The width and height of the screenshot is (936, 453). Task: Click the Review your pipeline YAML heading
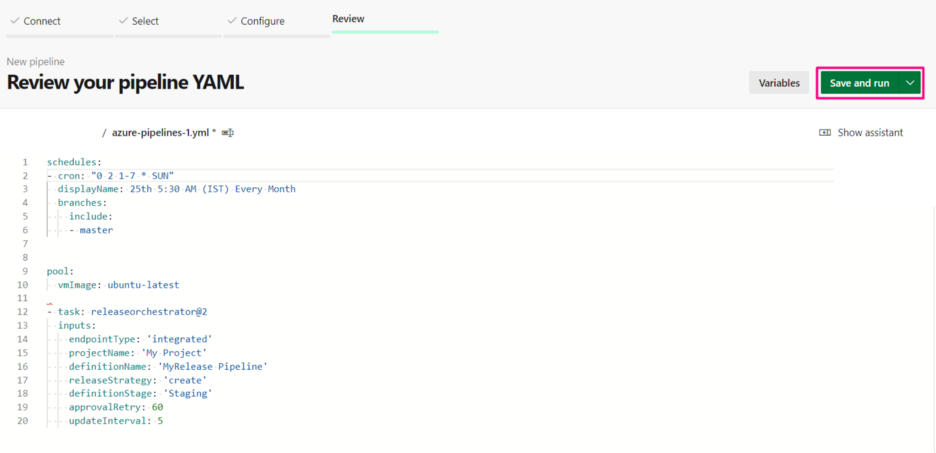(125, 83)
